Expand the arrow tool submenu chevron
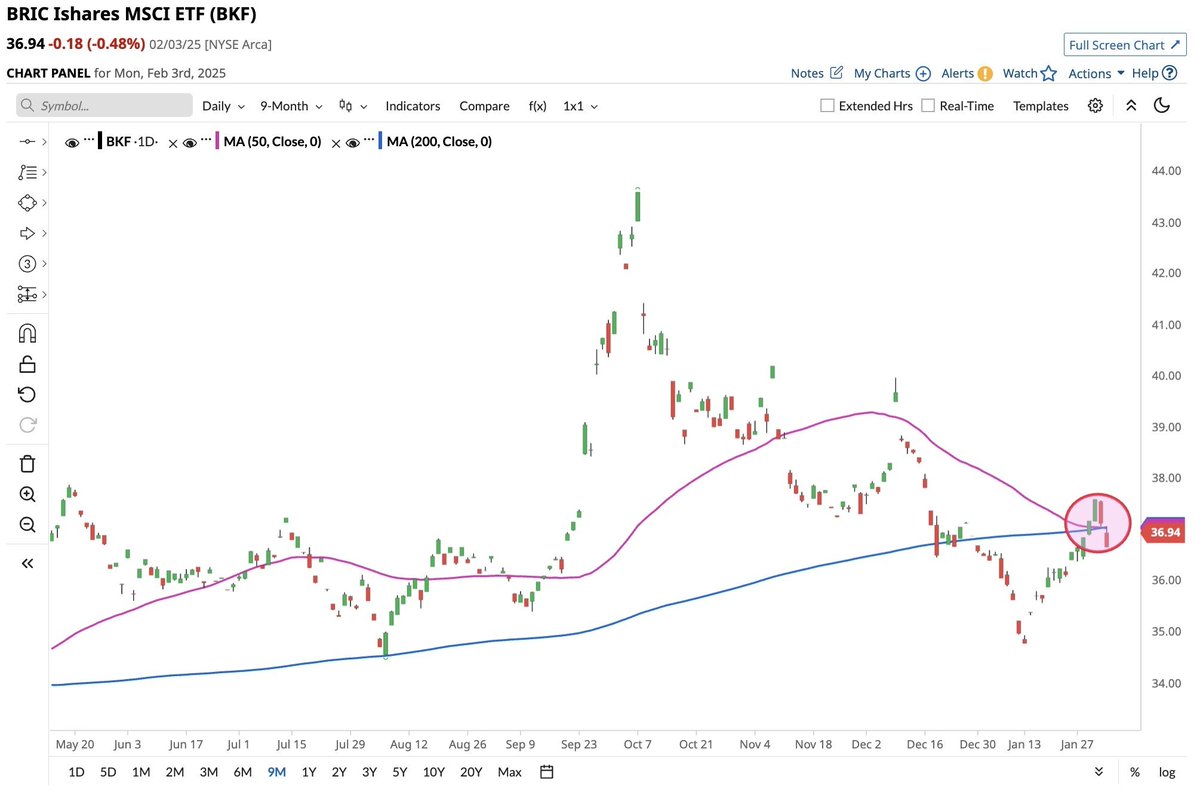The width and height of the screenshot is (1200, 795). tap(44, 233)
